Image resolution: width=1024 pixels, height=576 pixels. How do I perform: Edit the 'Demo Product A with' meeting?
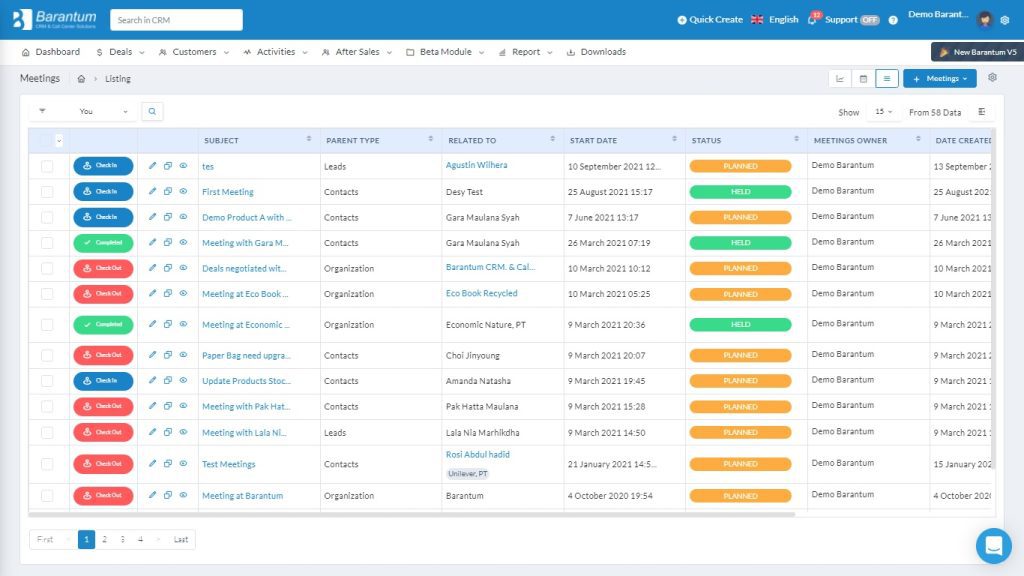click(x=152, y=217)
